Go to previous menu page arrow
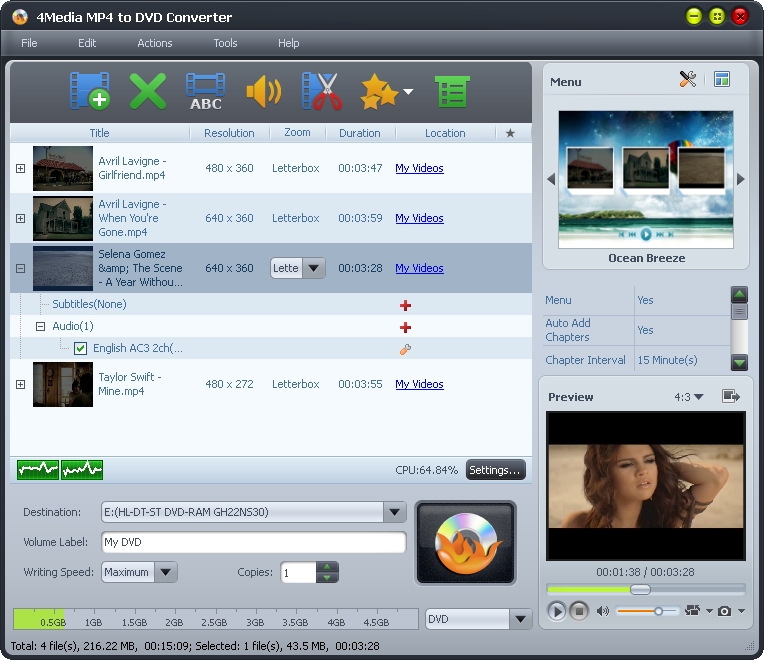Viewport: 764px width, 660px height. tap(551, 179)
